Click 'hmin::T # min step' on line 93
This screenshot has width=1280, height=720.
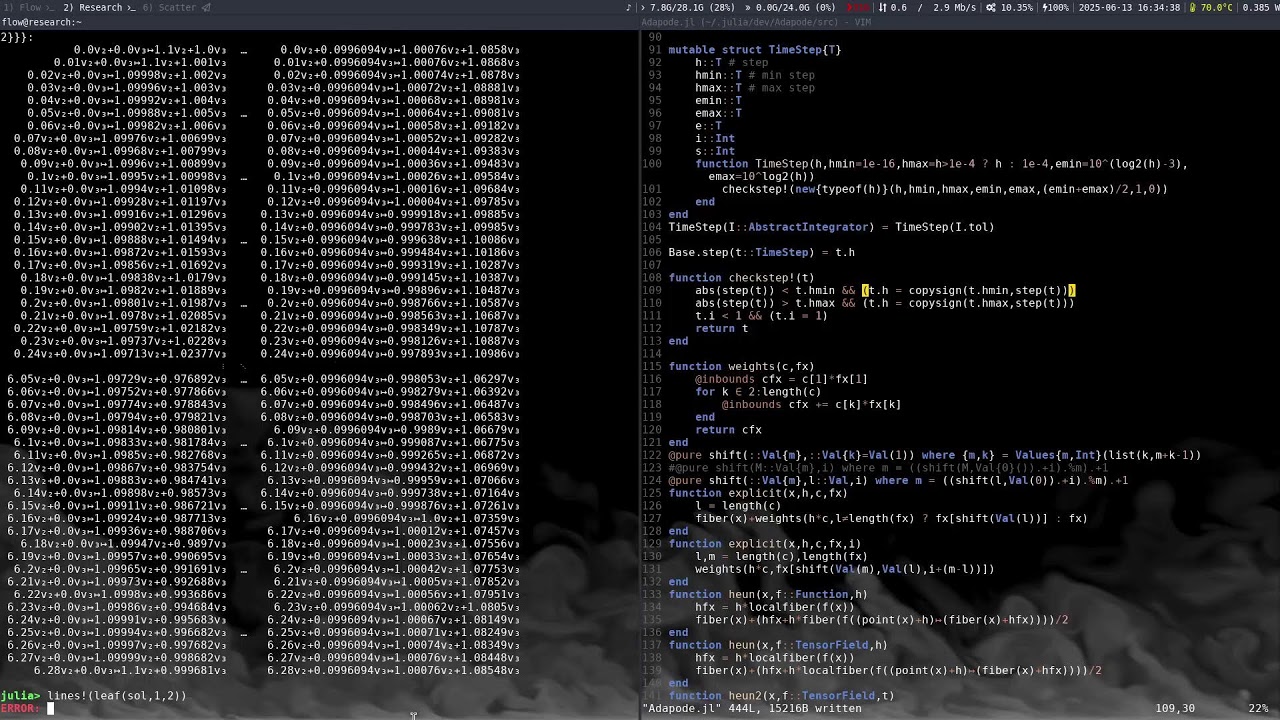coord(755,75)
